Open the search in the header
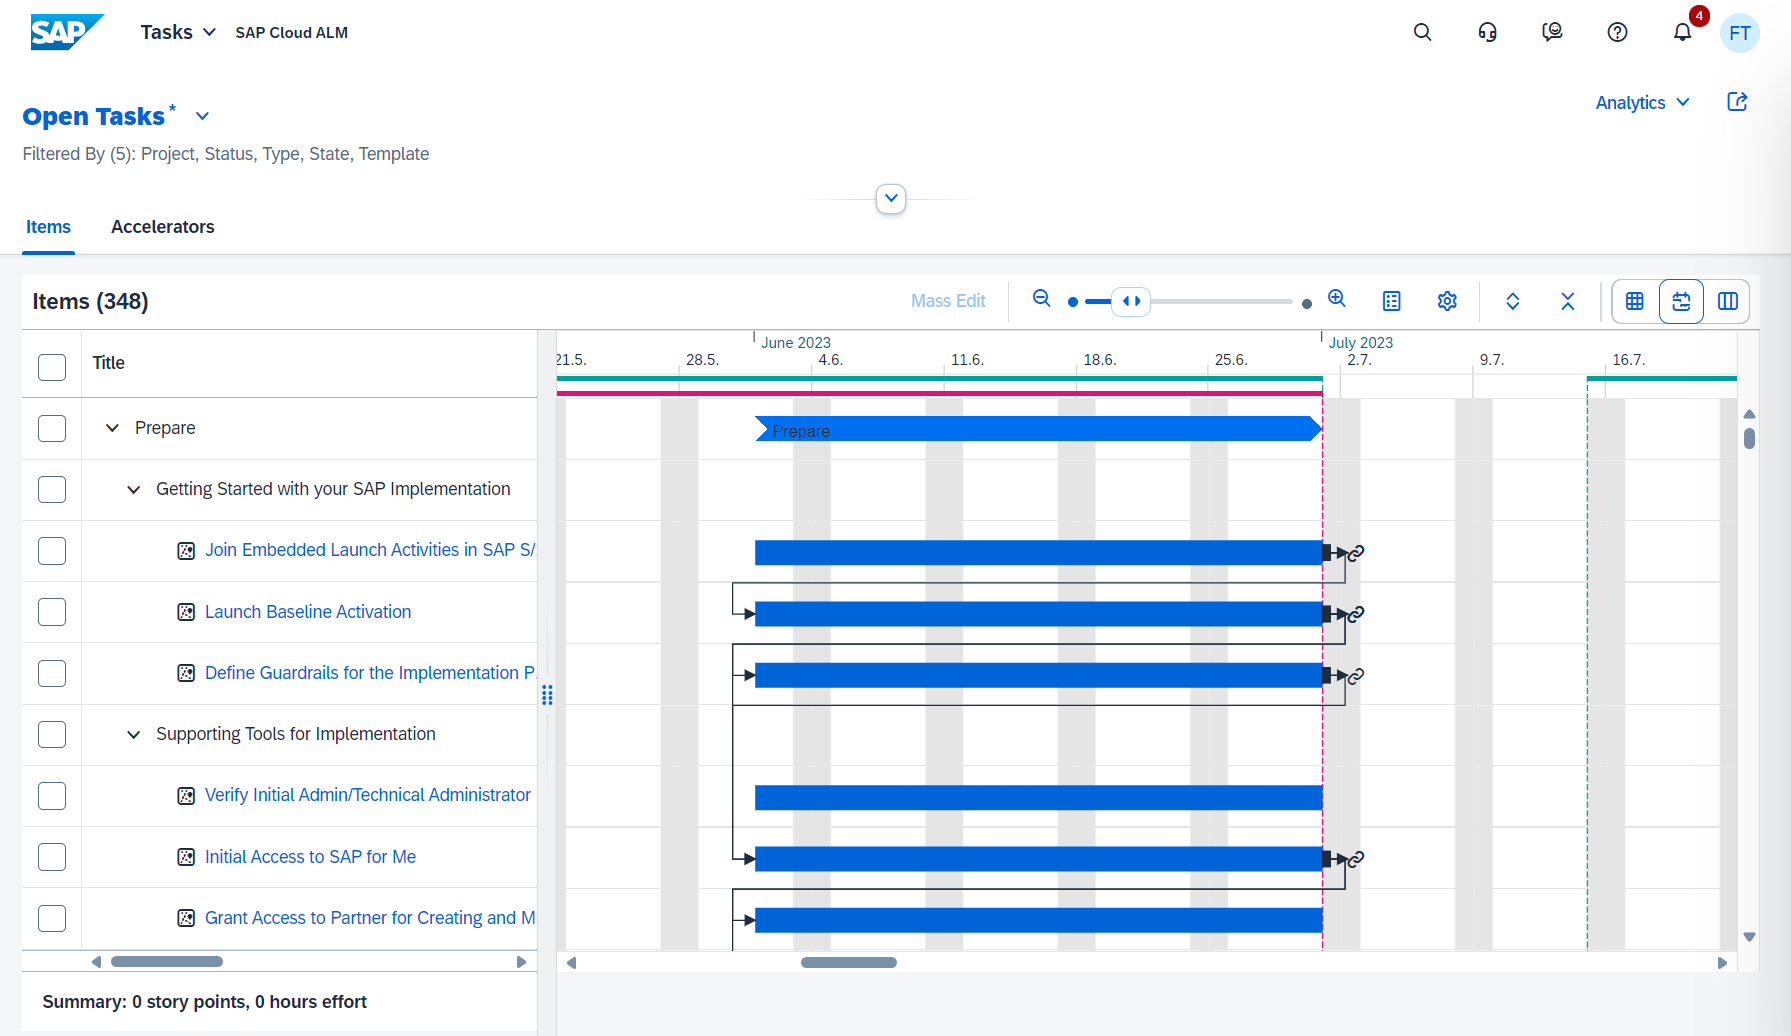 click(1422, 32)
